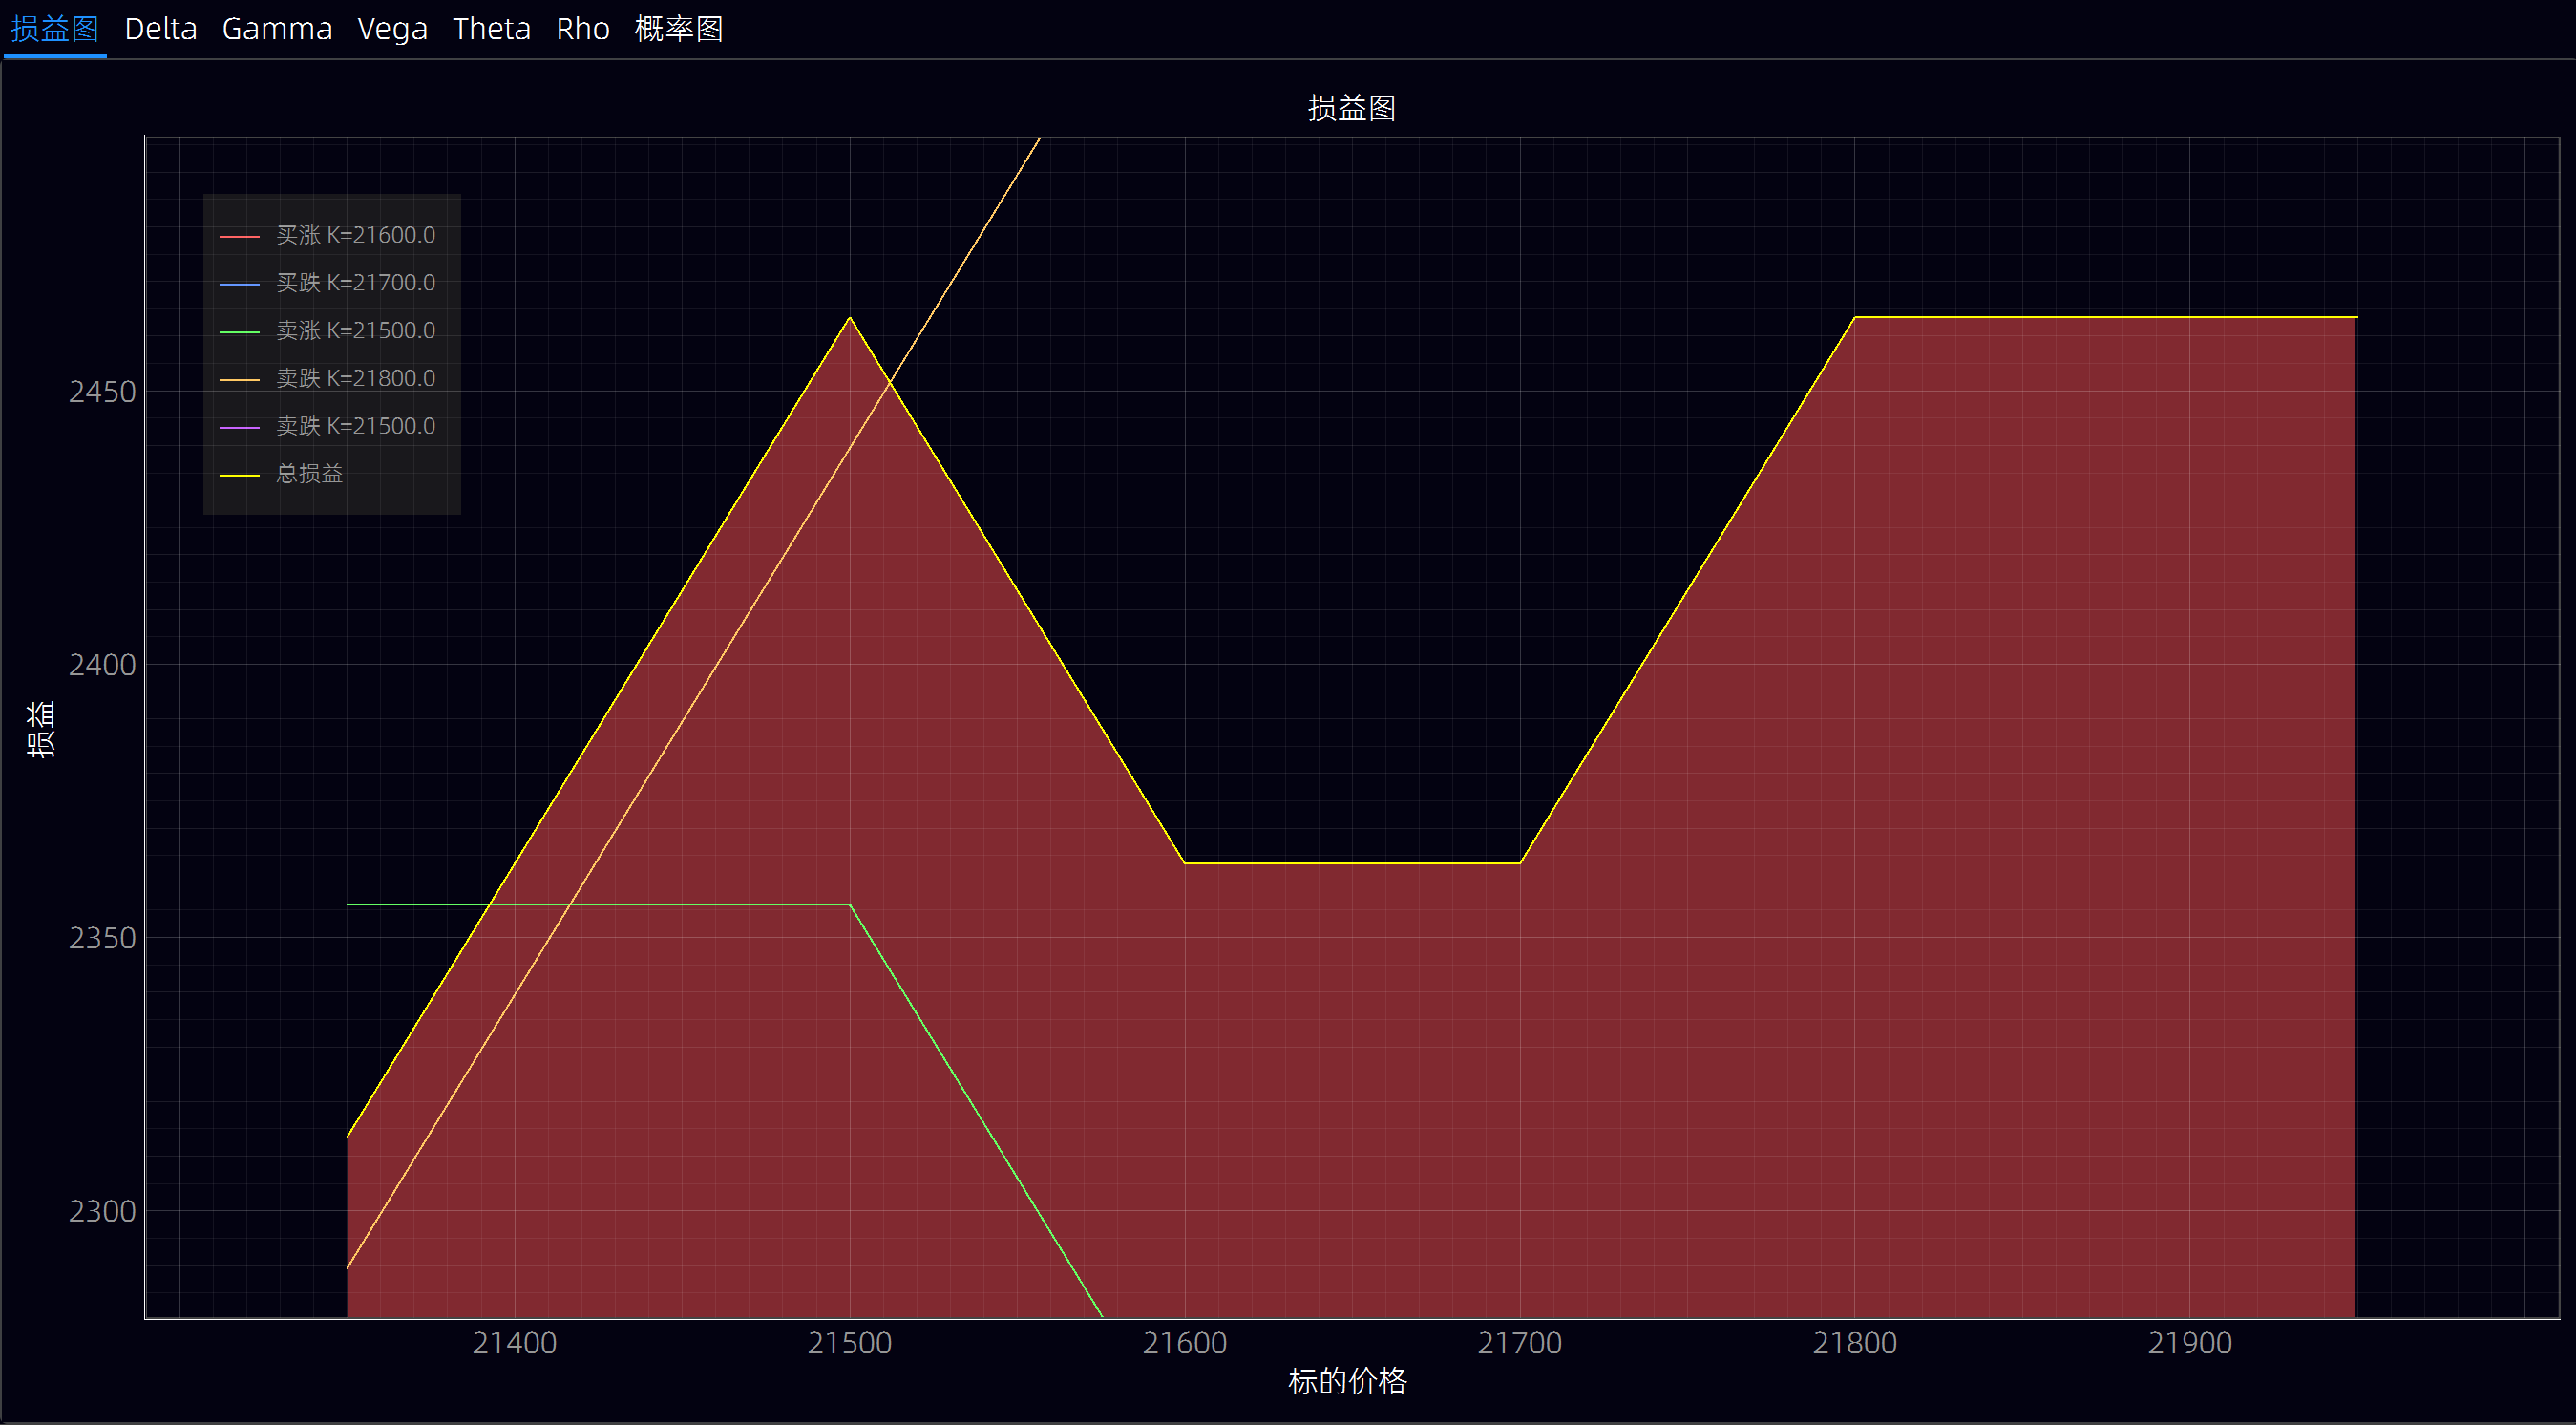The width and height of the screenshot is (2576, 1425).
Task: Hide the 卖涨 K=21500.0 series
Action: [355, 331]
